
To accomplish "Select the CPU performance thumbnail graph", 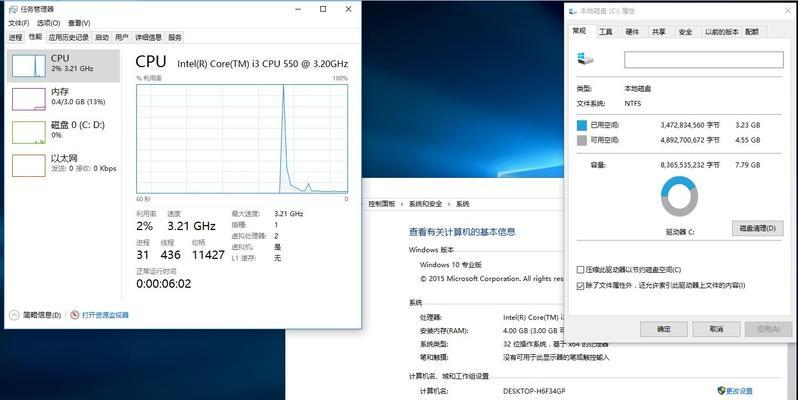I will point(28,66).
